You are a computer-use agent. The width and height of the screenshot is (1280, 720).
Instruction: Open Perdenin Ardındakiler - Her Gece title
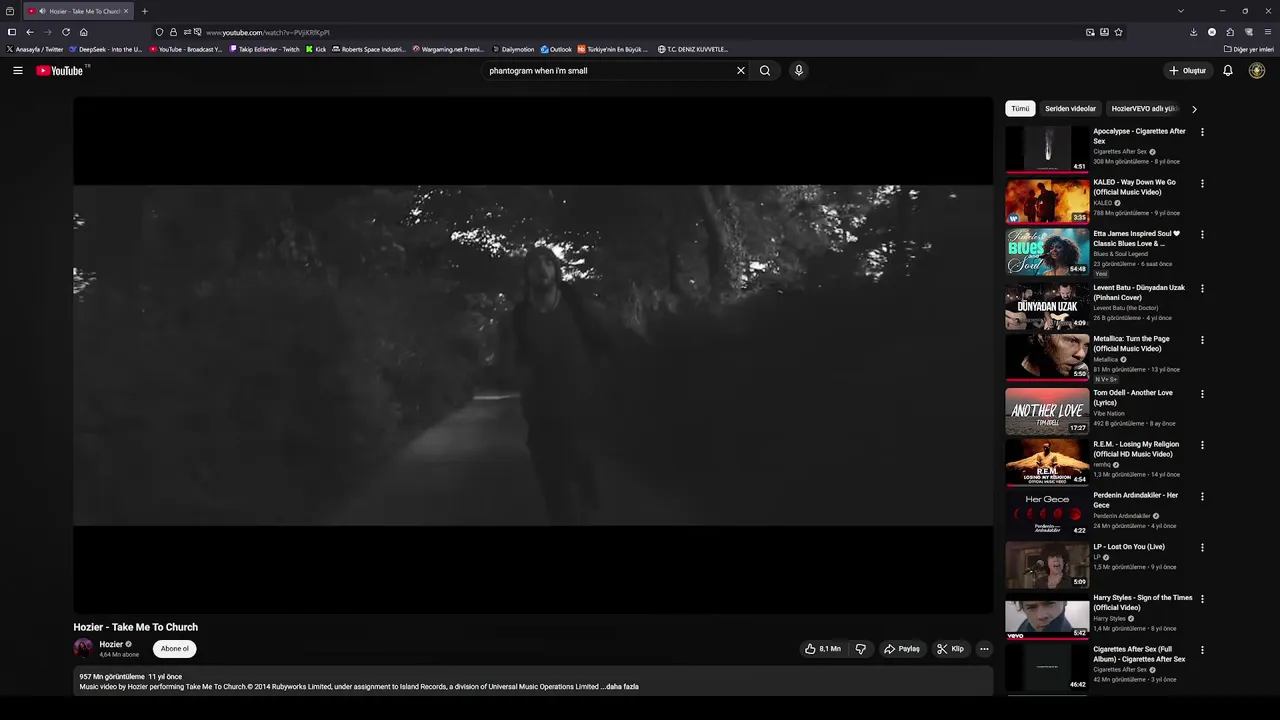point(1135,500)
